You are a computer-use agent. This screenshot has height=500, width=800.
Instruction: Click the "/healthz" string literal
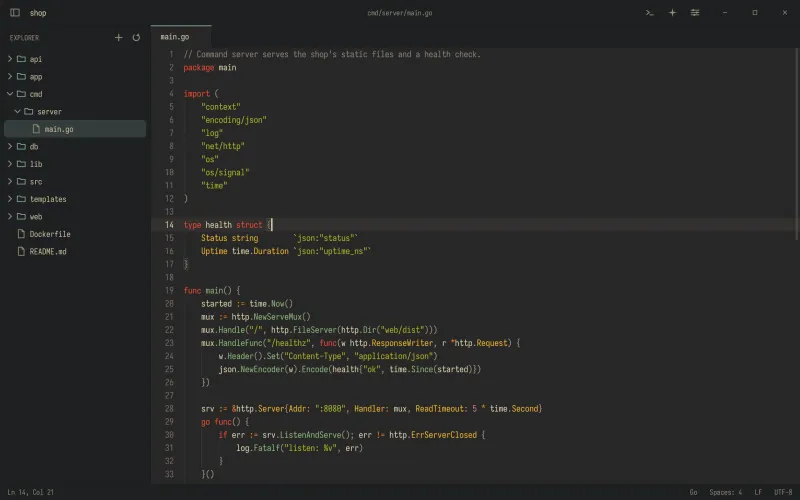point(288,343)
